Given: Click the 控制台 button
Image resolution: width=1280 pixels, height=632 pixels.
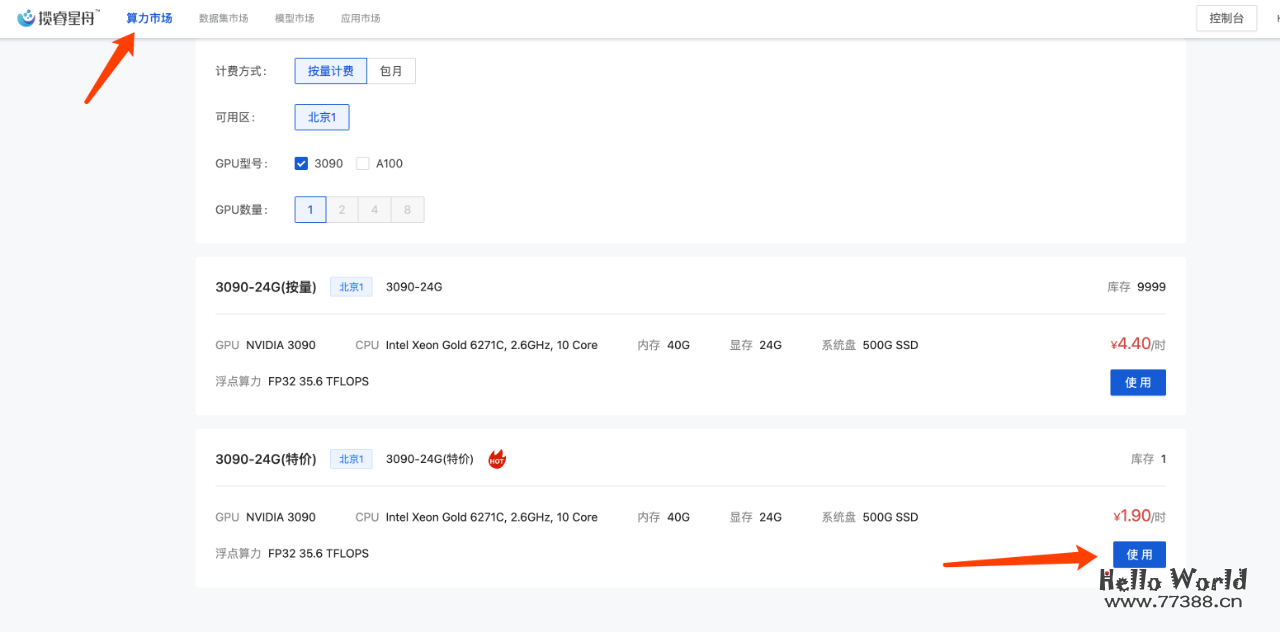Looking at the screenshot, I should [x=1226, y=18].
